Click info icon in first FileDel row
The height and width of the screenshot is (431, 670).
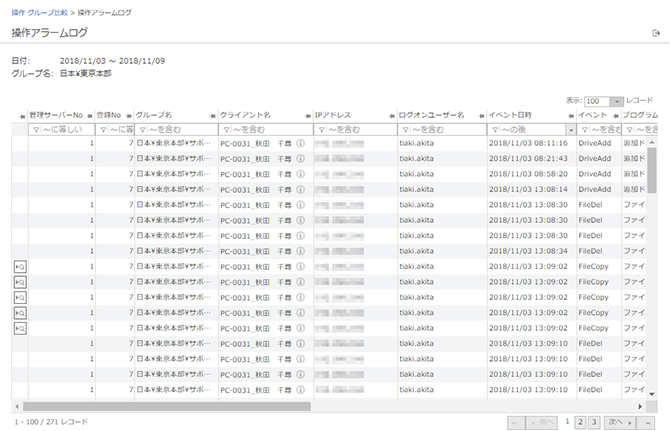[x=300, y=205]
